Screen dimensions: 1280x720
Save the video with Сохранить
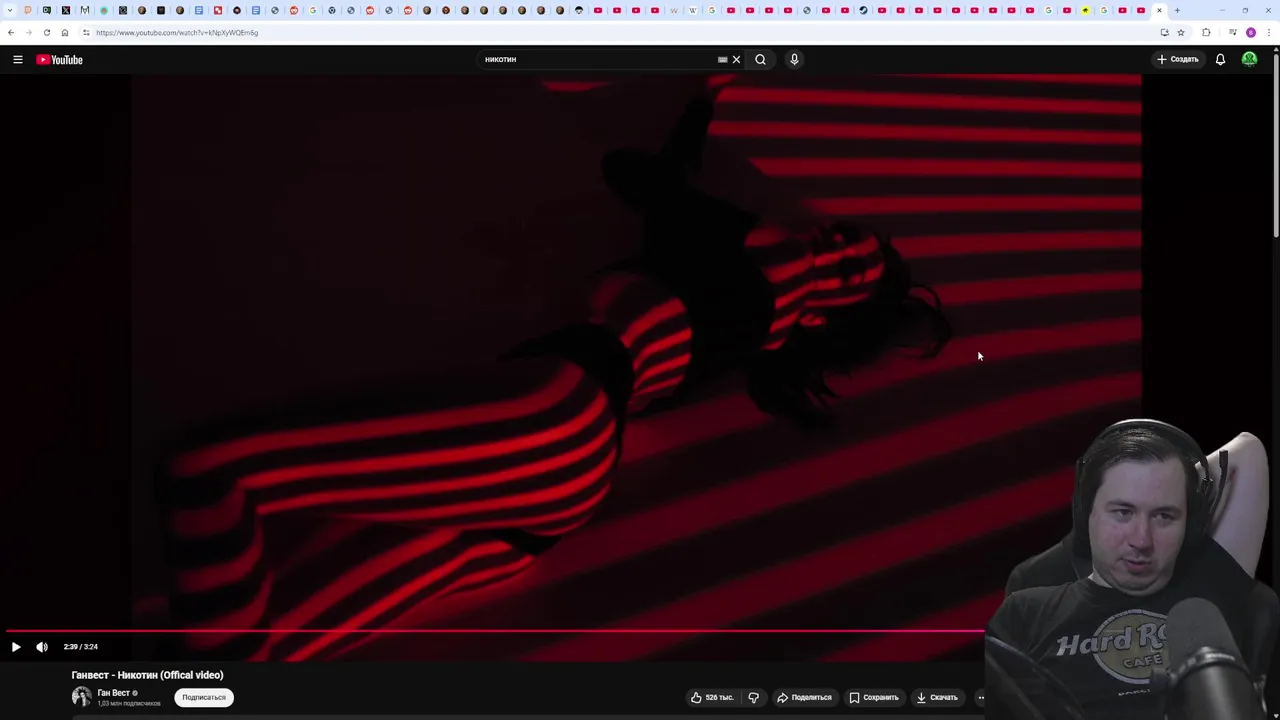[x=874, y=697]
